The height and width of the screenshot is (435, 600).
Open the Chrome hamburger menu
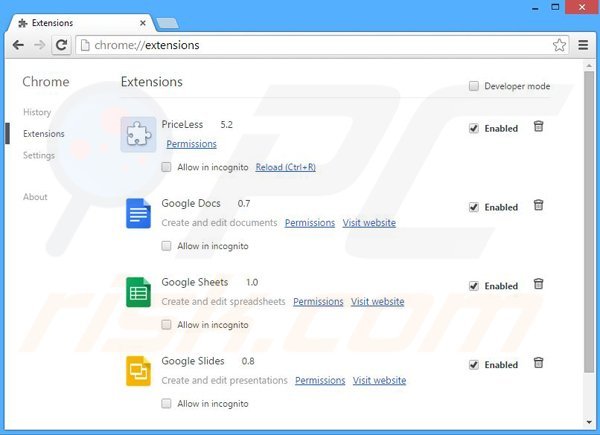583,45
